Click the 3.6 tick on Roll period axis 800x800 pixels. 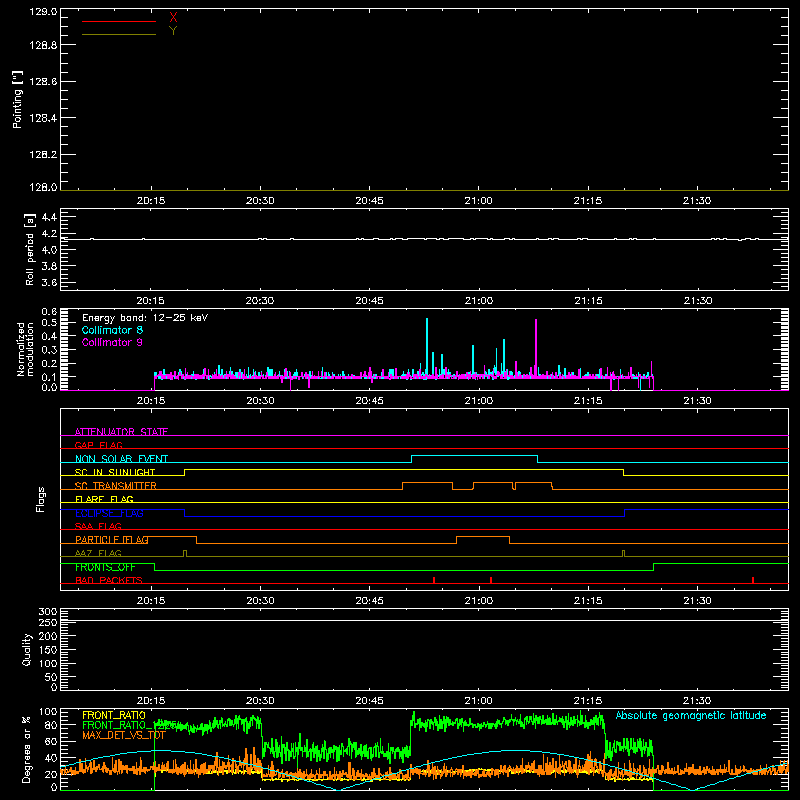coord(49,283)
